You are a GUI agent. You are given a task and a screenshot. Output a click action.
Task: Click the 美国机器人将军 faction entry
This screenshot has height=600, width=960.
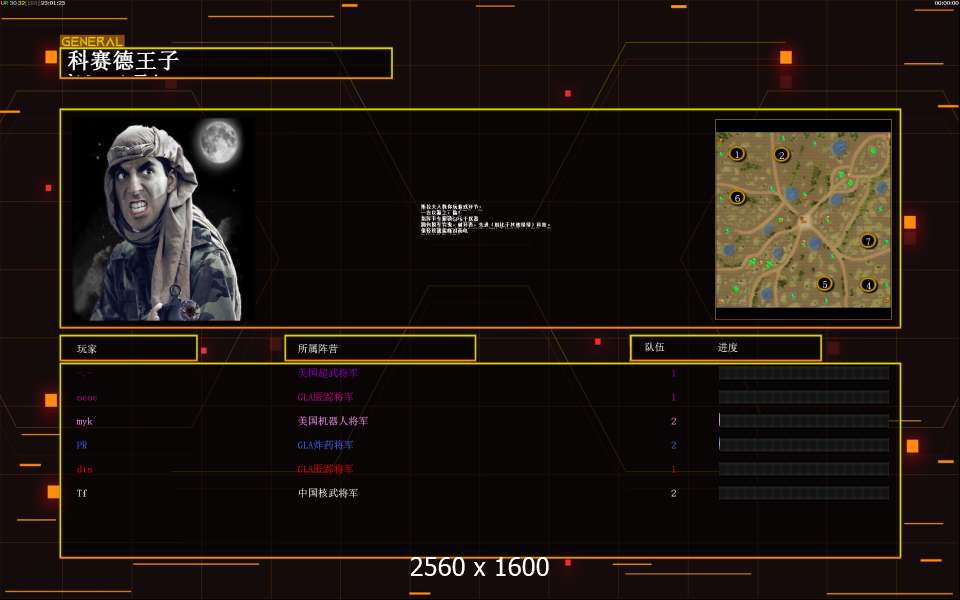333,421
